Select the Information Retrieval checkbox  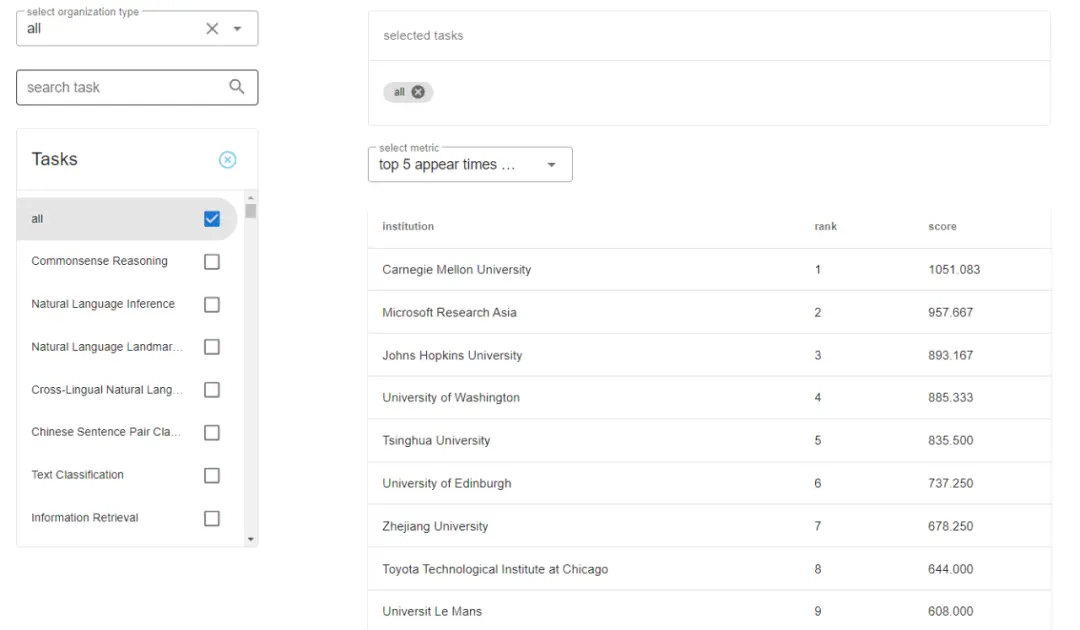212,518
